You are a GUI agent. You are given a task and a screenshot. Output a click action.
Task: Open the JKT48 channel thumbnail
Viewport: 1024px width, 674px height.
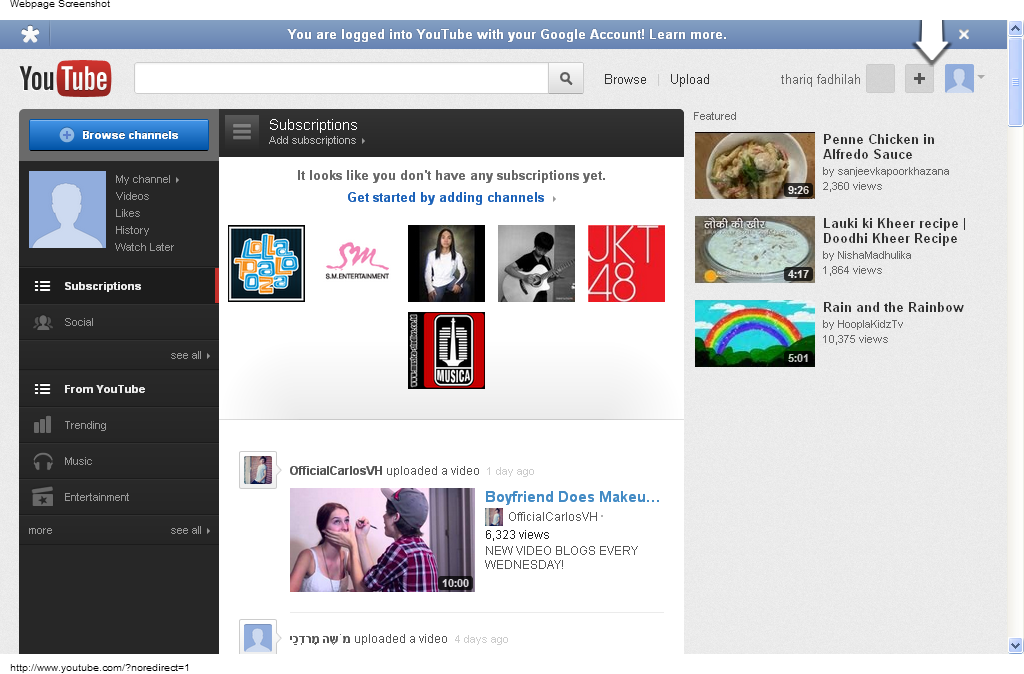(626, 263)
